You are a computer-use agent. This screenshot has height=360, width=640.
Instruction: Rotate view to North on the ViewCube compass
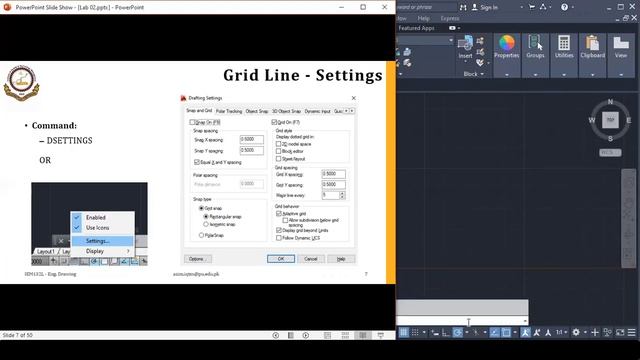pos(610,101)
